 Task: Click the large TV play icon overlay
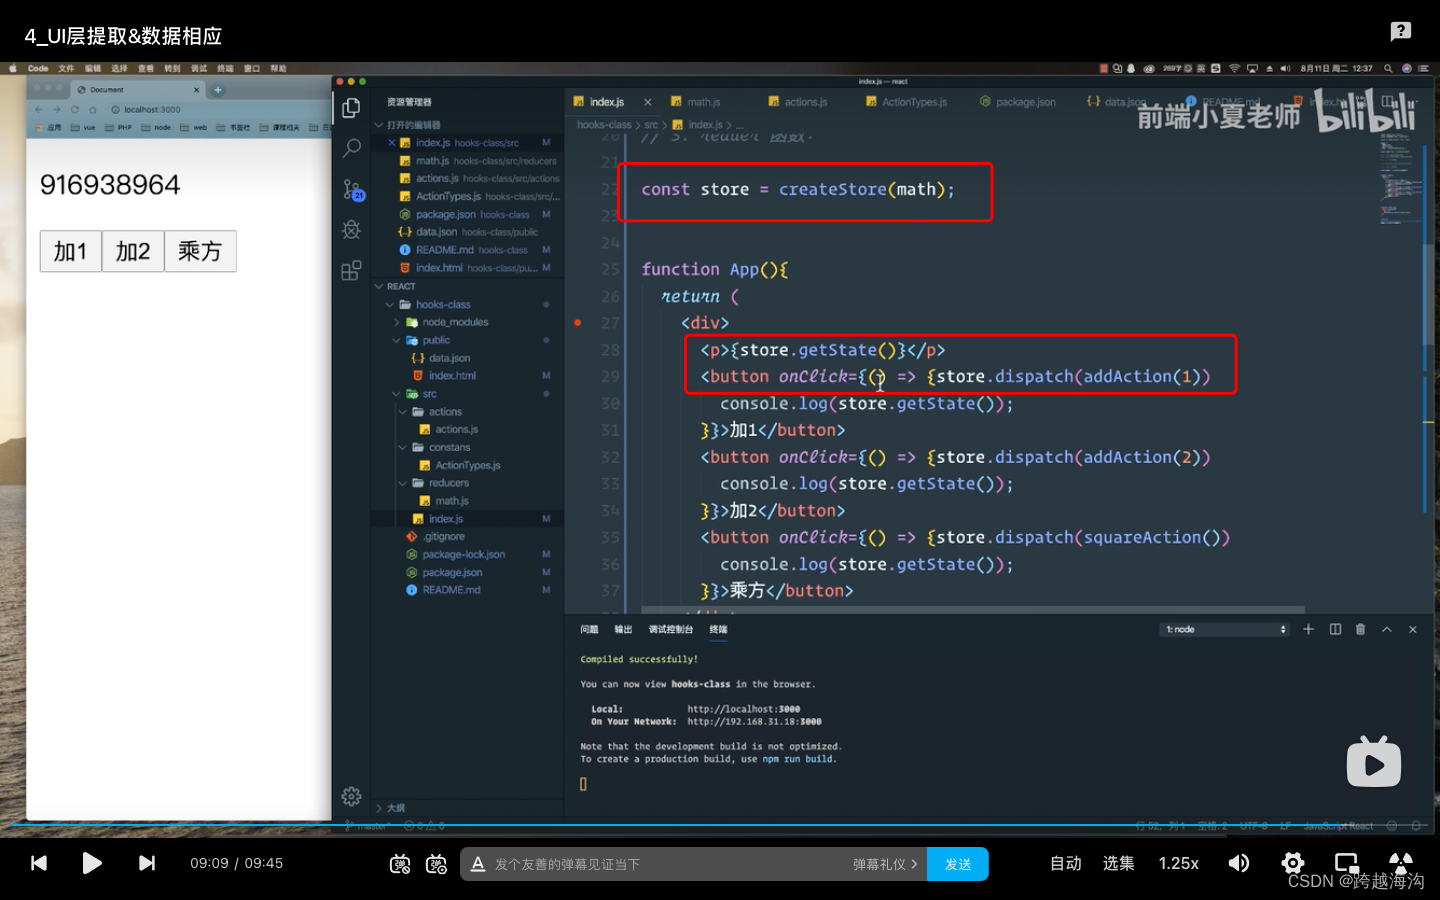point(1374,761)
